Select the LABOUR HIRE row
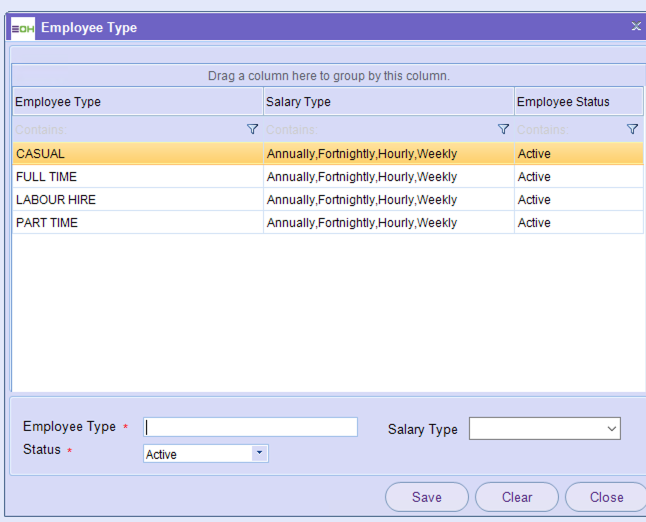Viewport: 646px width, 522px height. coord(137,200)
